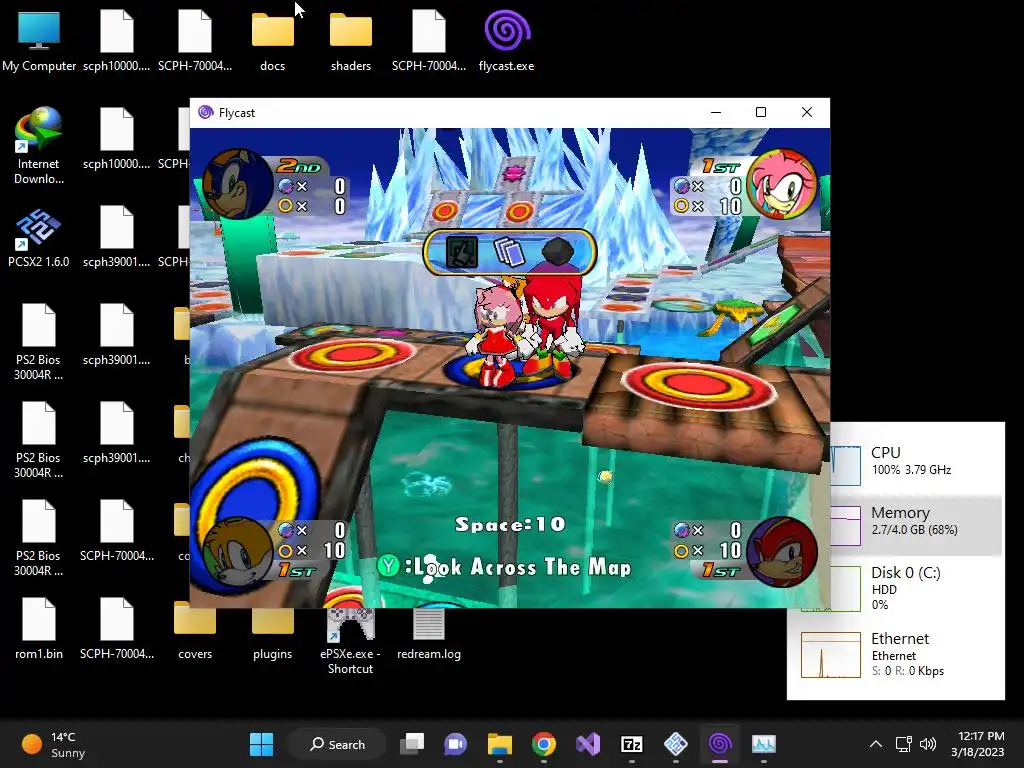Click Tails' player portrait in game

tap(237, 552)
